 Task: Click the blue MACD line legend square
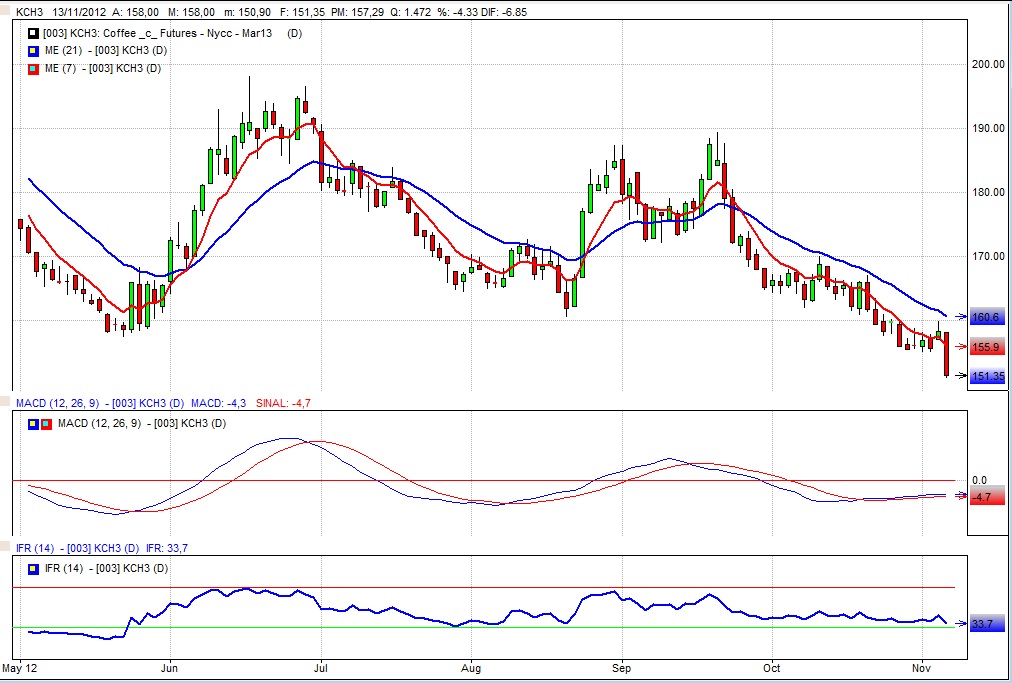click(34, 424)
